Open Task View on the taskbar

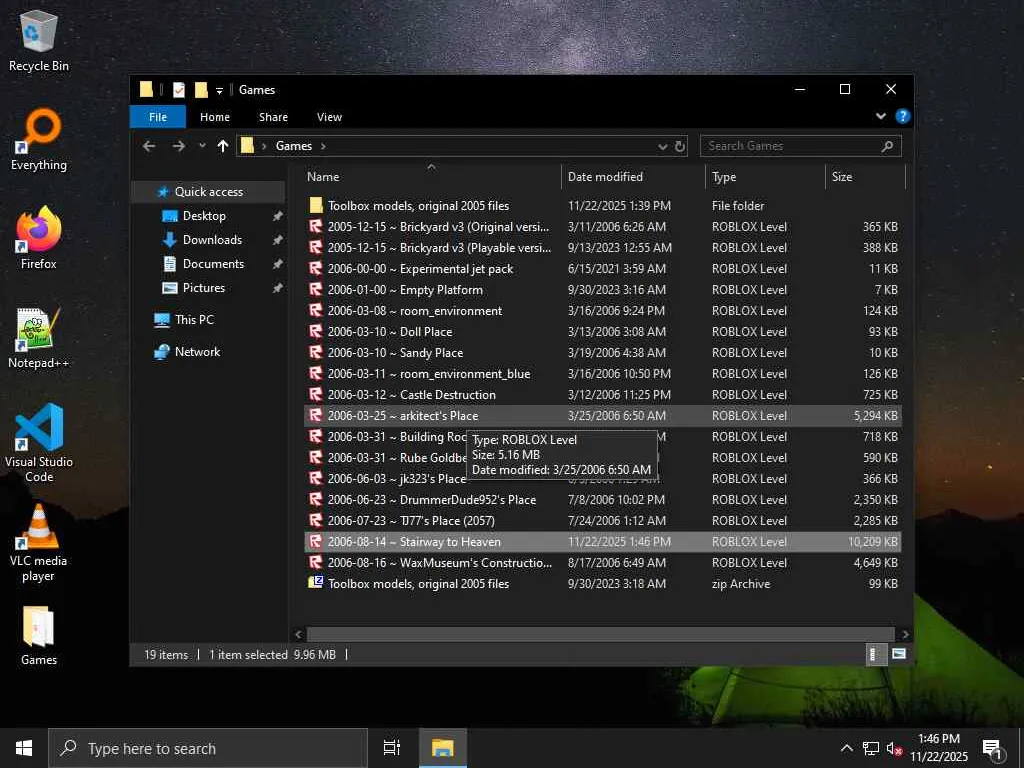[x=392, y=748]
